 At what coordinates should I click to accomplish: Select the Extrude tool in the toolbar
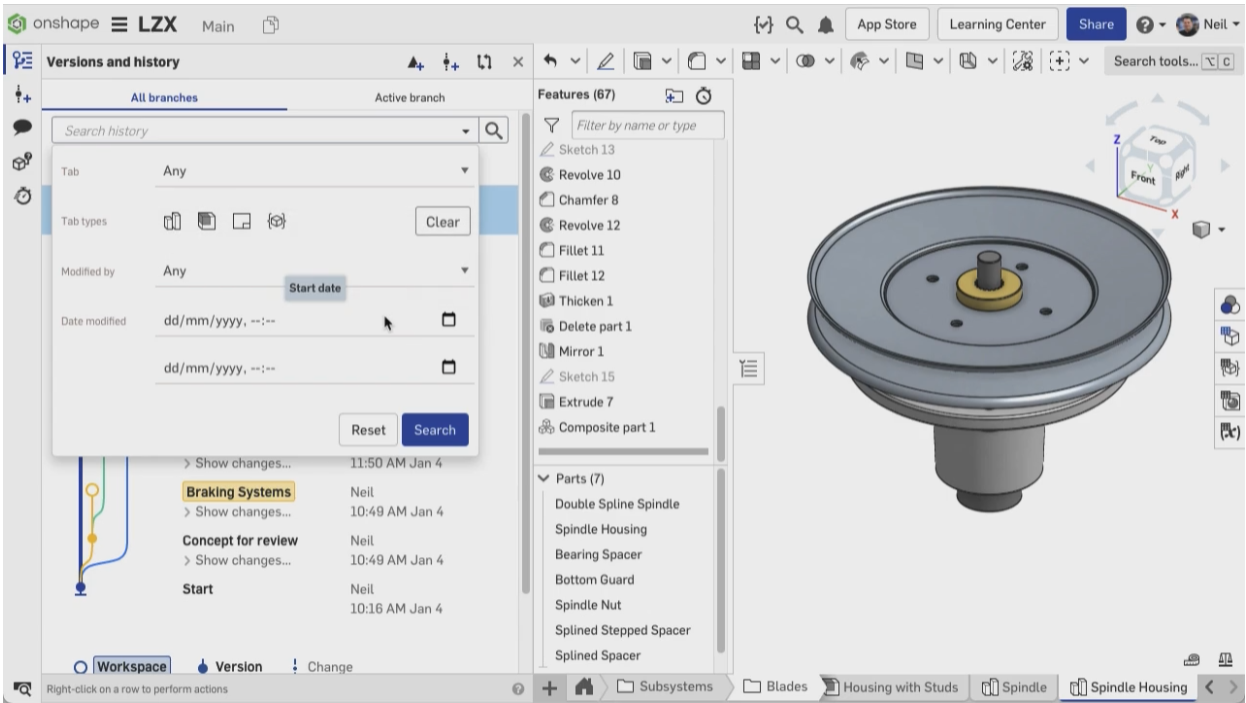[x=644, y=62]
